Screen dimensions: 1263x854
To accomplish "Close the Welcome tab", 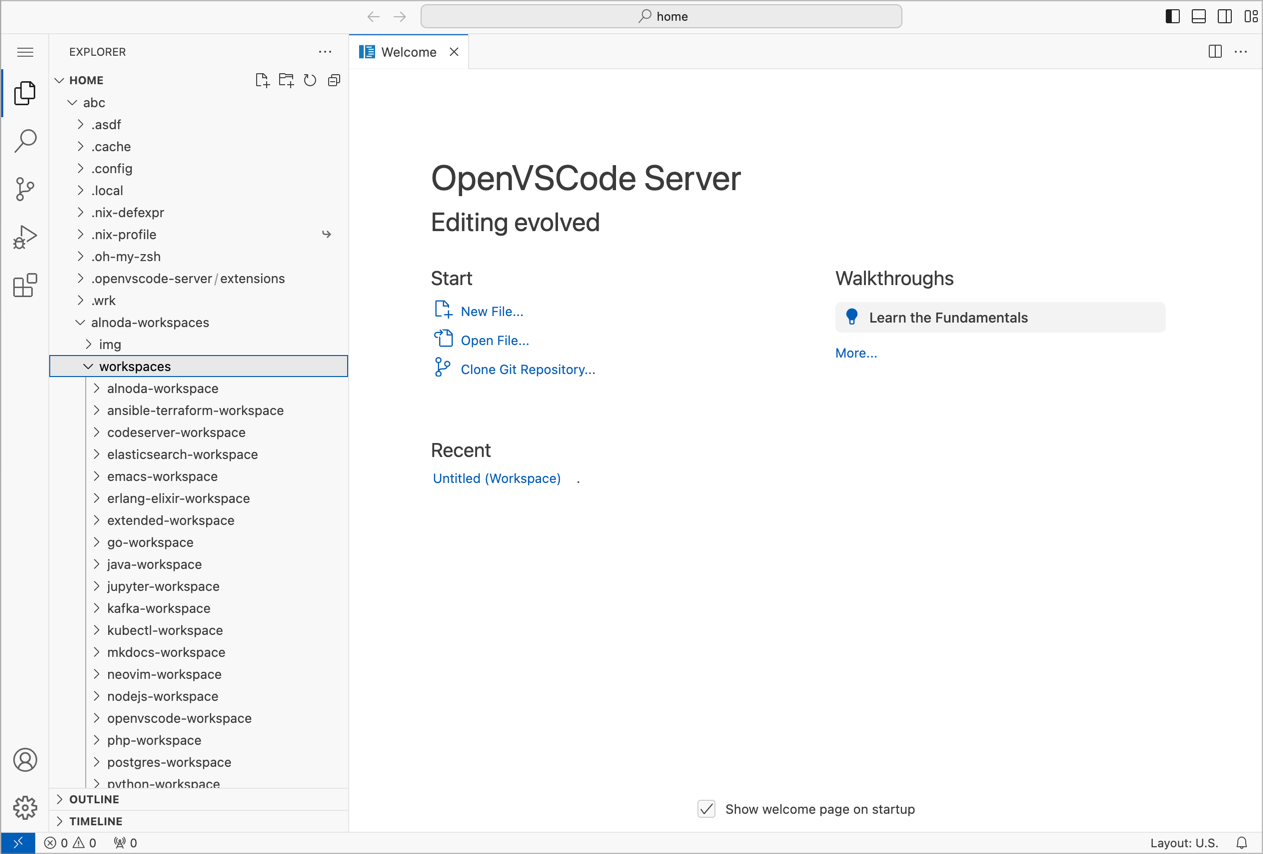I will [454, 52].
